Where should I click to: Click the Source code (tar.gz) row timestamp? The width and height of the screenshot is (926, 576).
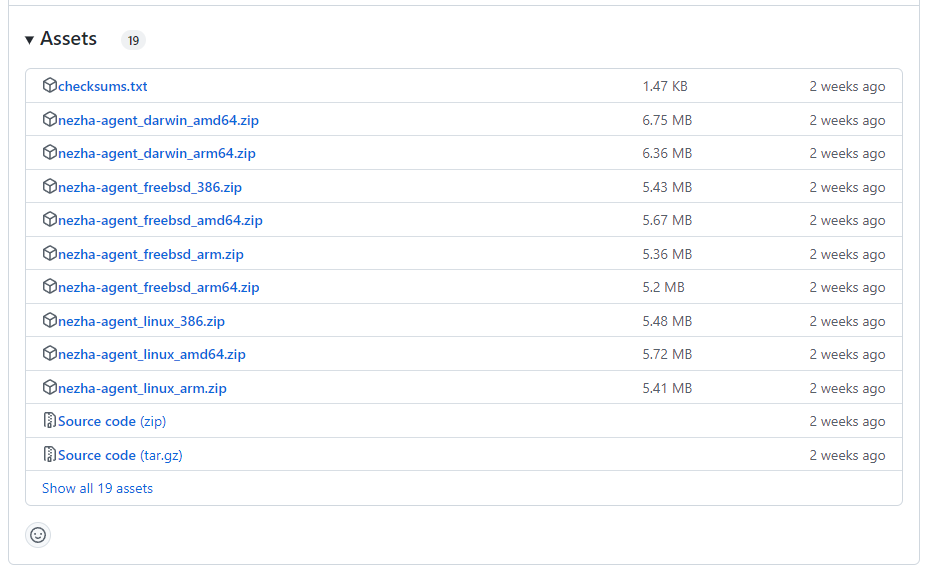point(847,456)
